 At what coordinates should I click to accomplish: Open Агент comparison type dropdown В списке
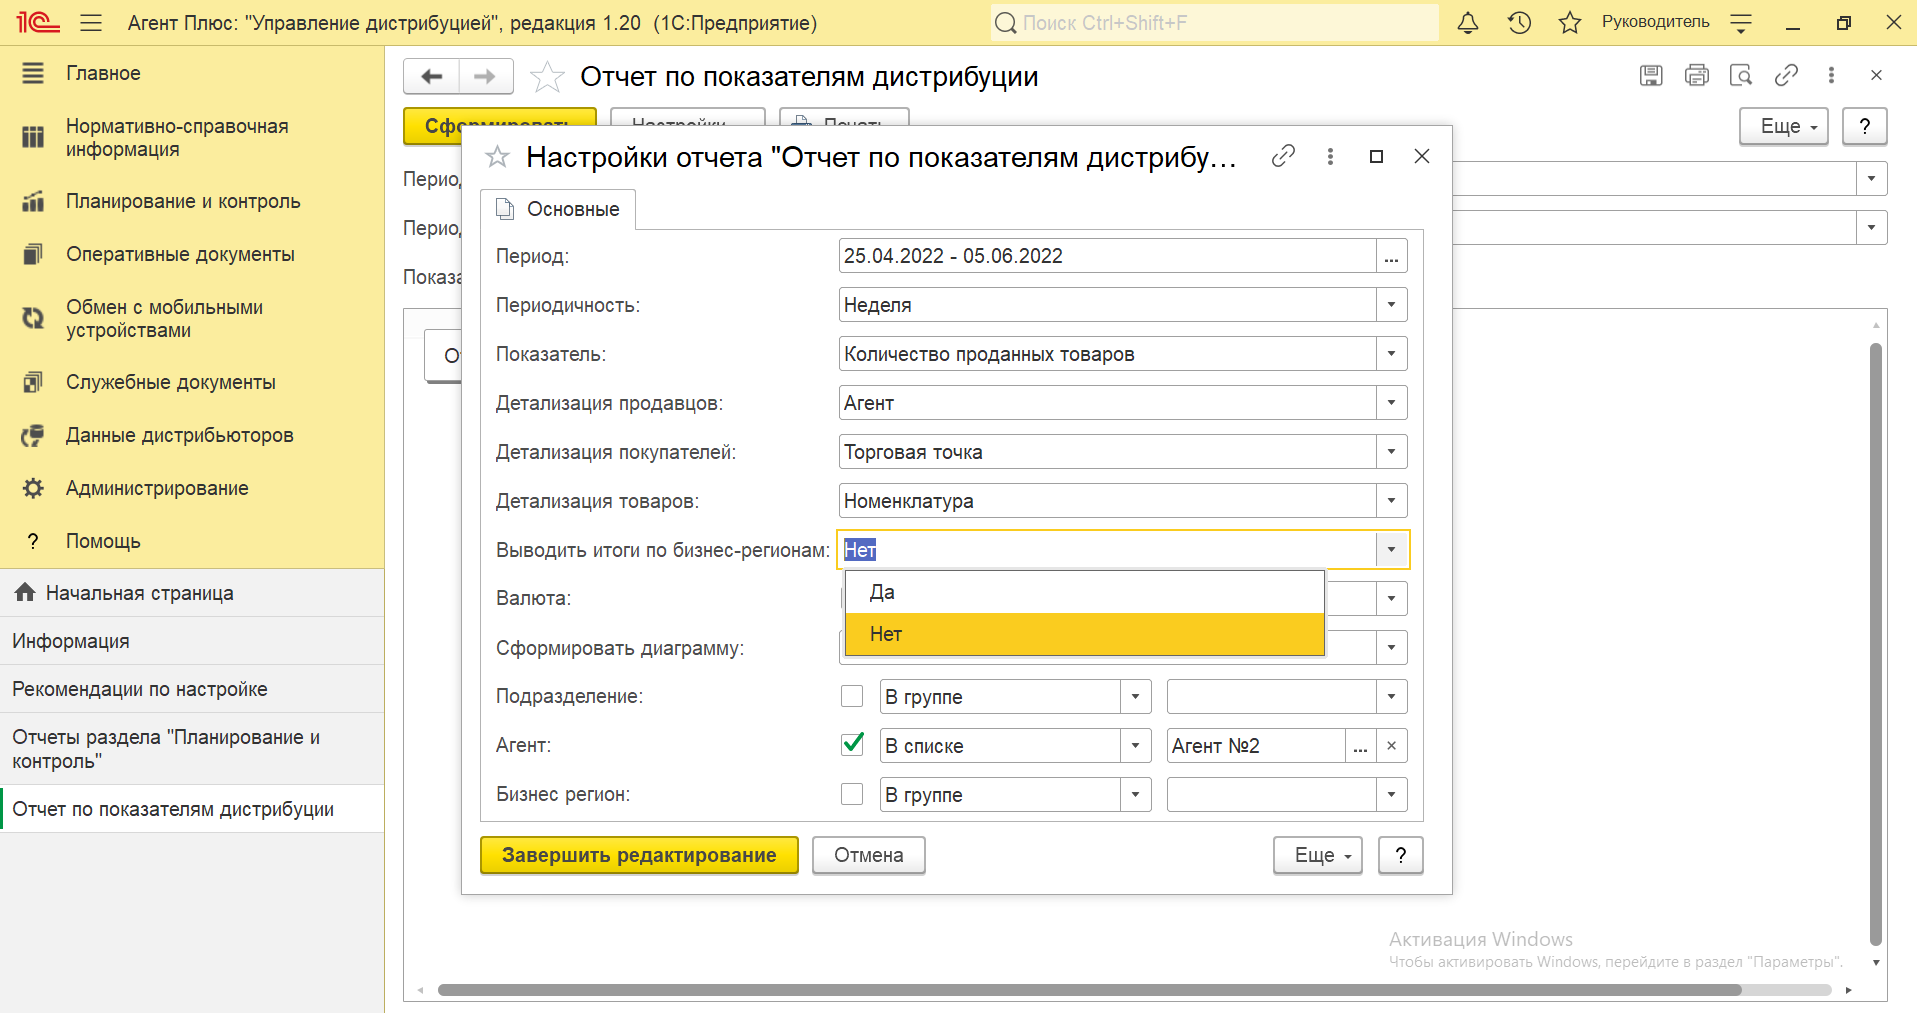(x=1135, y=746)
